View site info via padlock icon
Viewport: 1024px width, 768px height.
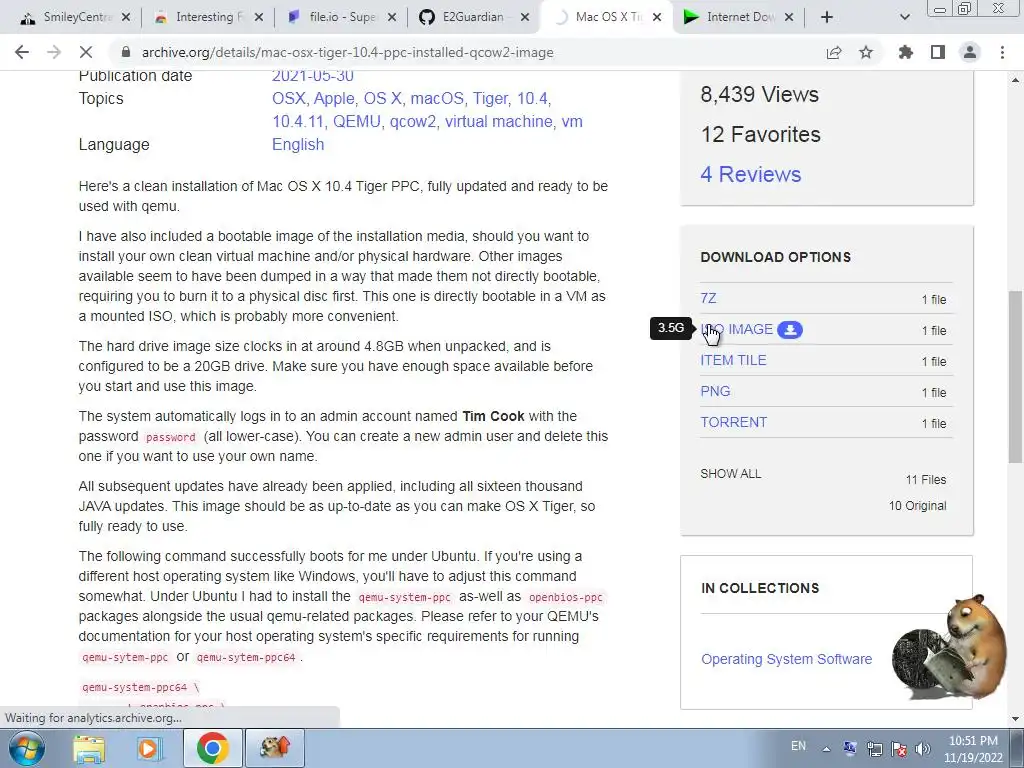coord(126,52)
